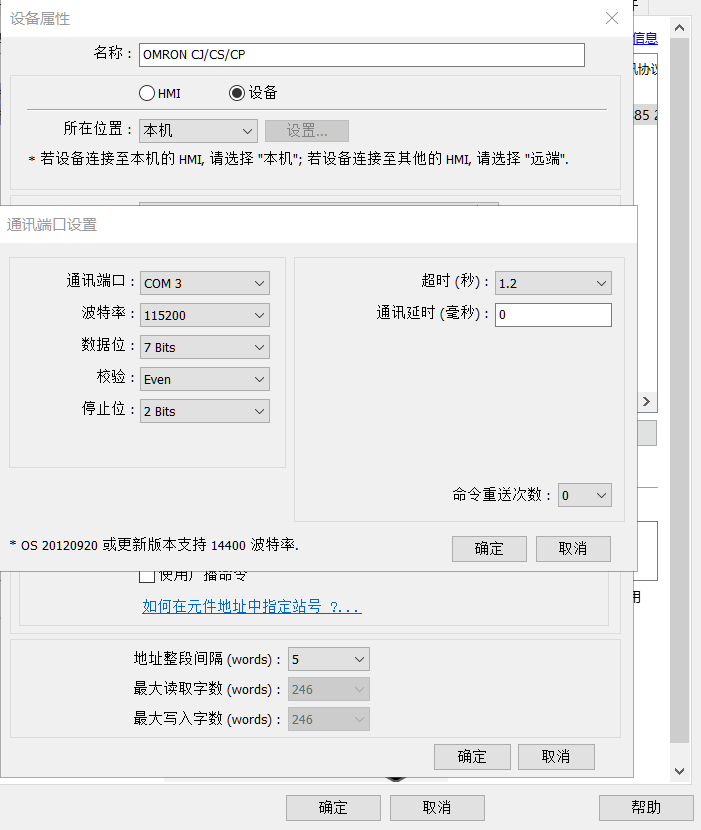Screen dimensions: 701x830
Task: Open the 超时 (秒) dropdown
Action: tap(553, 283)
